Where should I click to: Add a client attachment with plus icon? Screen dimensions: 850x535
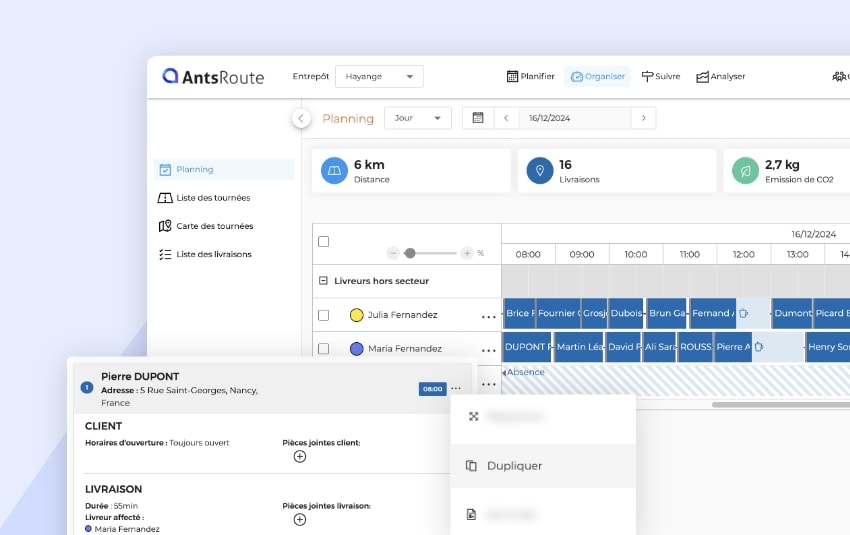pyautogui.click(x=299, y=456)
